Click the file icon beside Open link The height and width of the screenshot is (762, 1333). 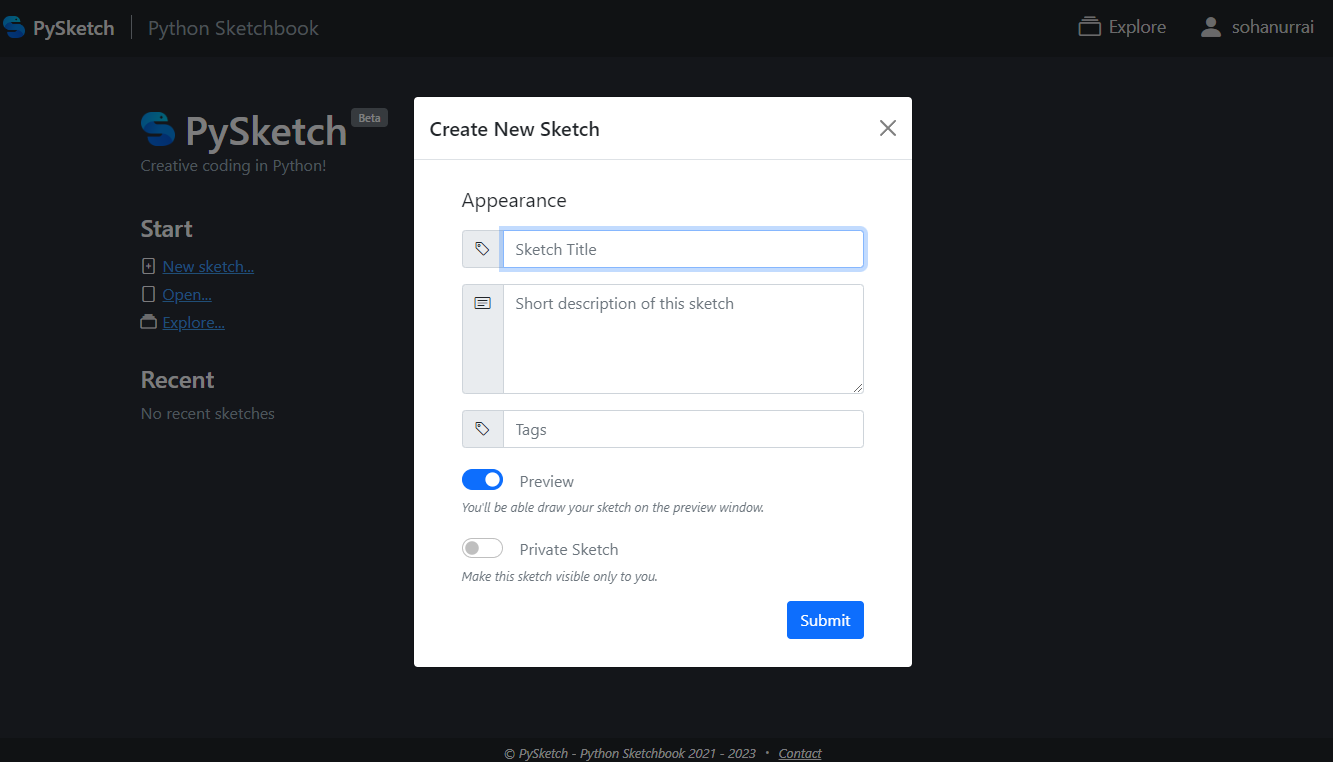pyautogui.click(x=149, y=294)
